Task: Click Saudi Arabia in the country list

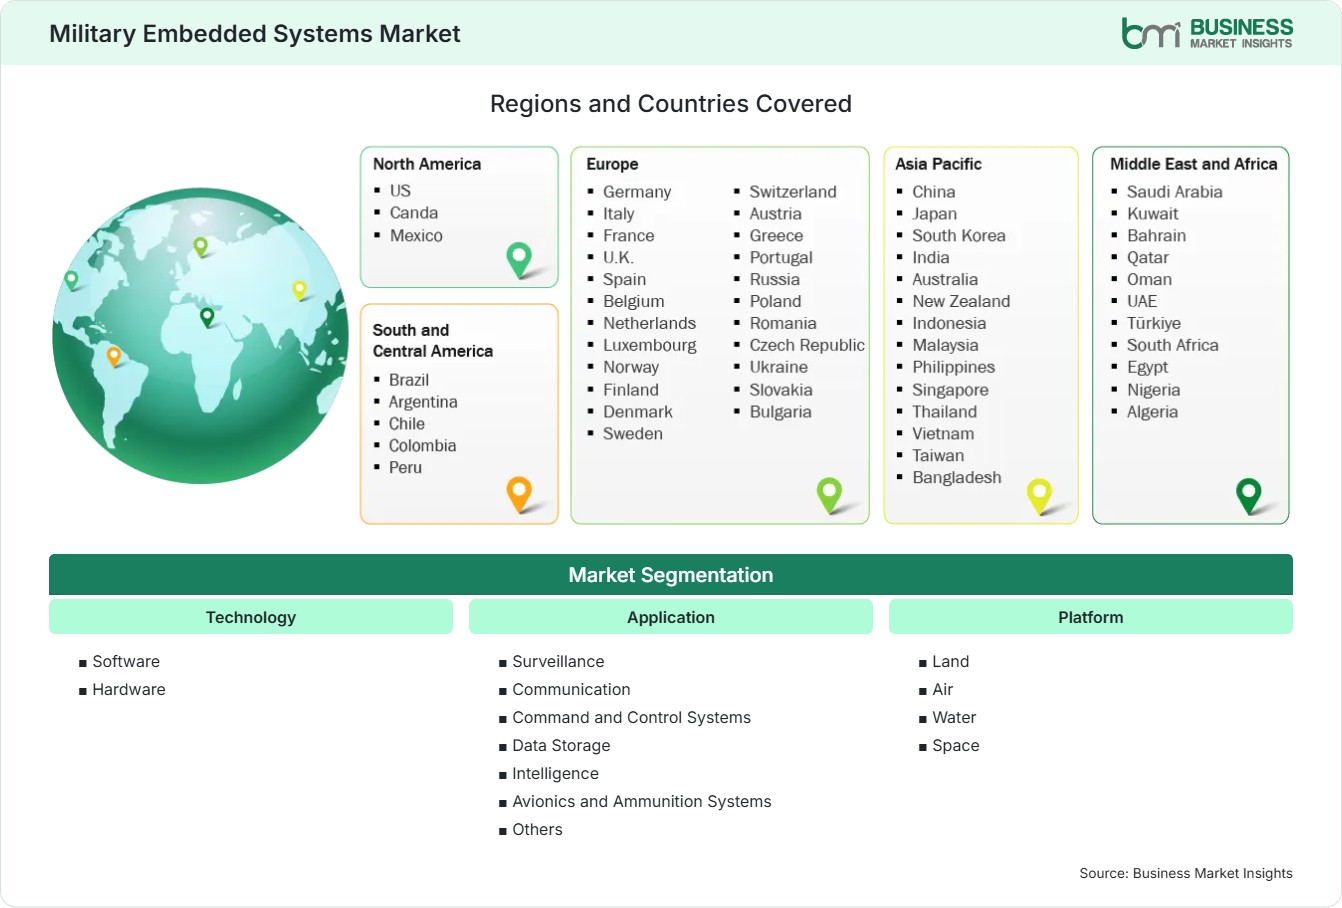Action: (x=1175, y=192)
